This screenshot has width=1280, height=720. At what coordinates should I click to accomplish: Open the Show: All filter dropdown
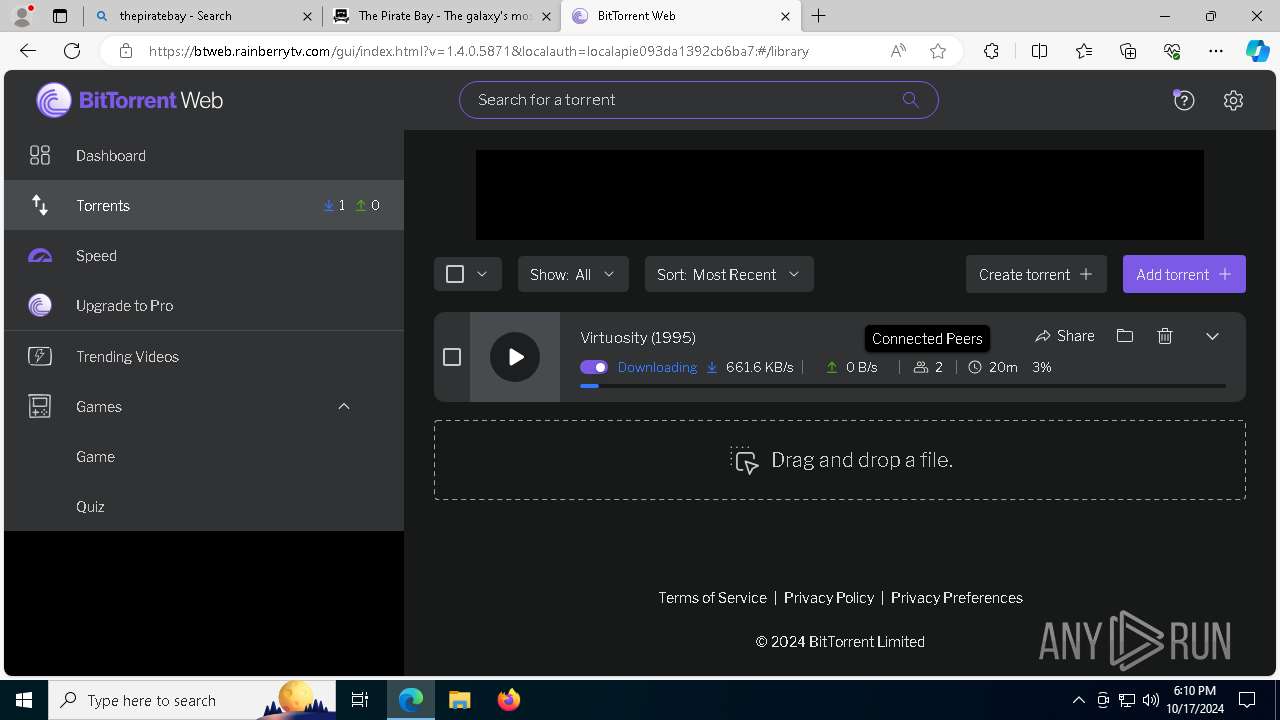pyautogui.click(x=573, y=274)
